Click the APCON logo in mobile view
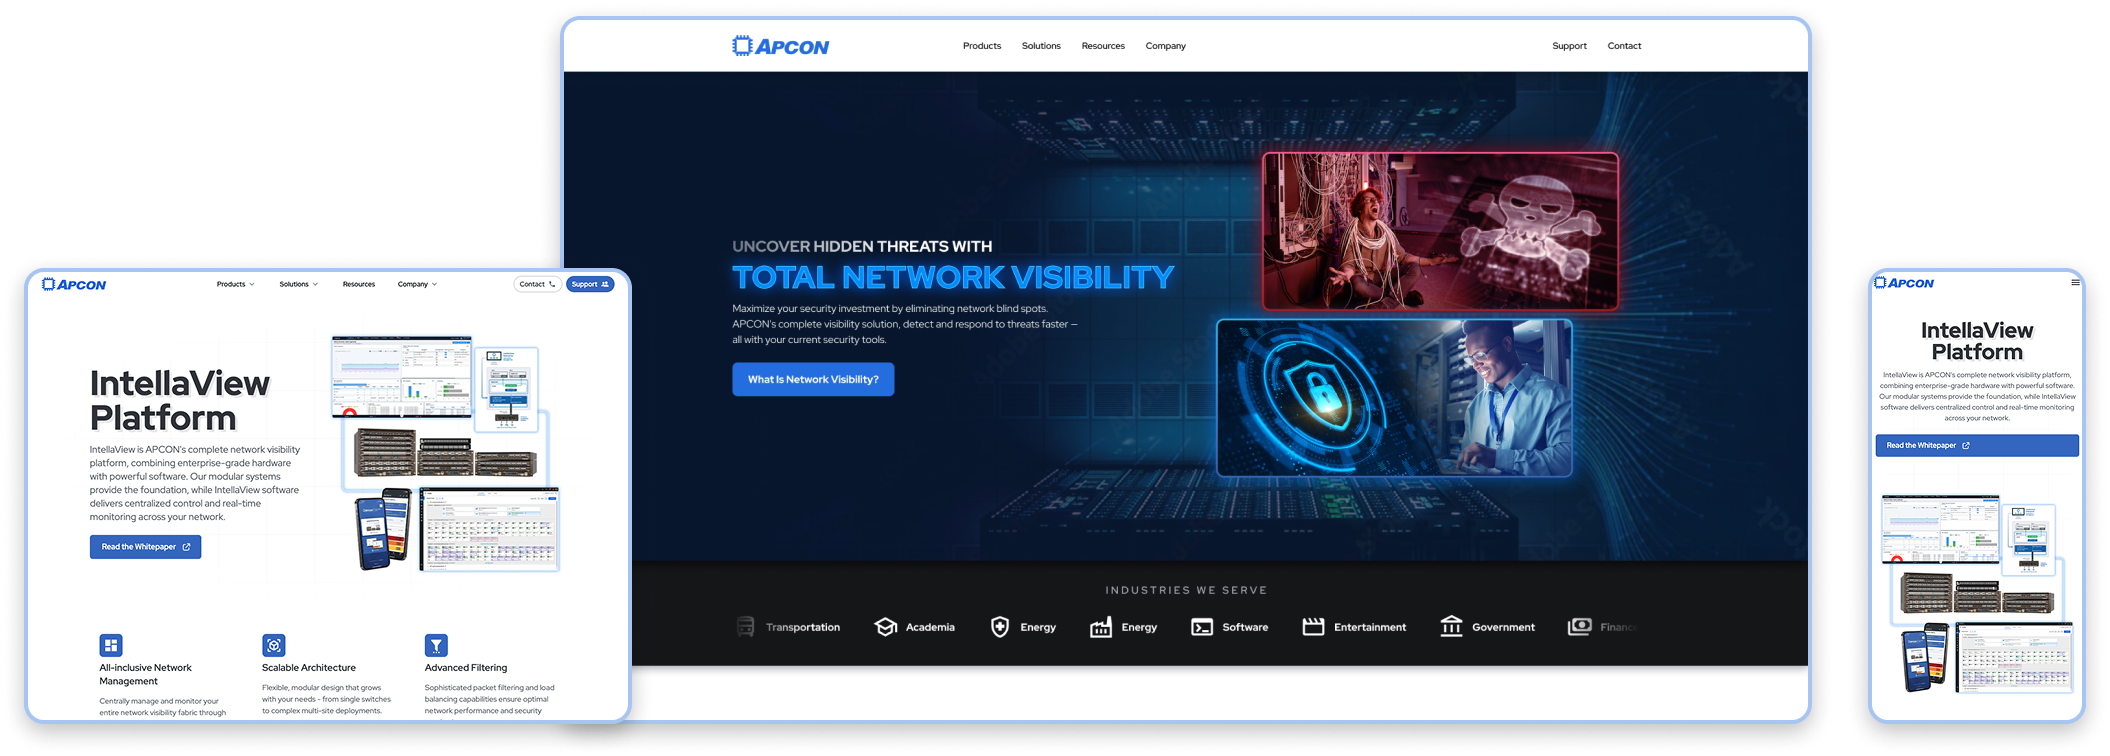The width and height of the screenshot is (2110, 756). [1904, 283]
